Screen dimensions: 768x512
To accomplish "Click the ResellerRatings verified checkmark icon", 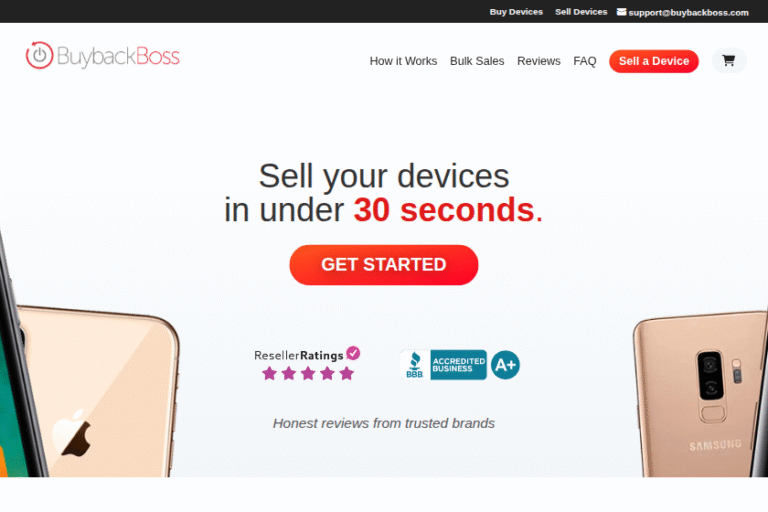I will click(353, 353).
